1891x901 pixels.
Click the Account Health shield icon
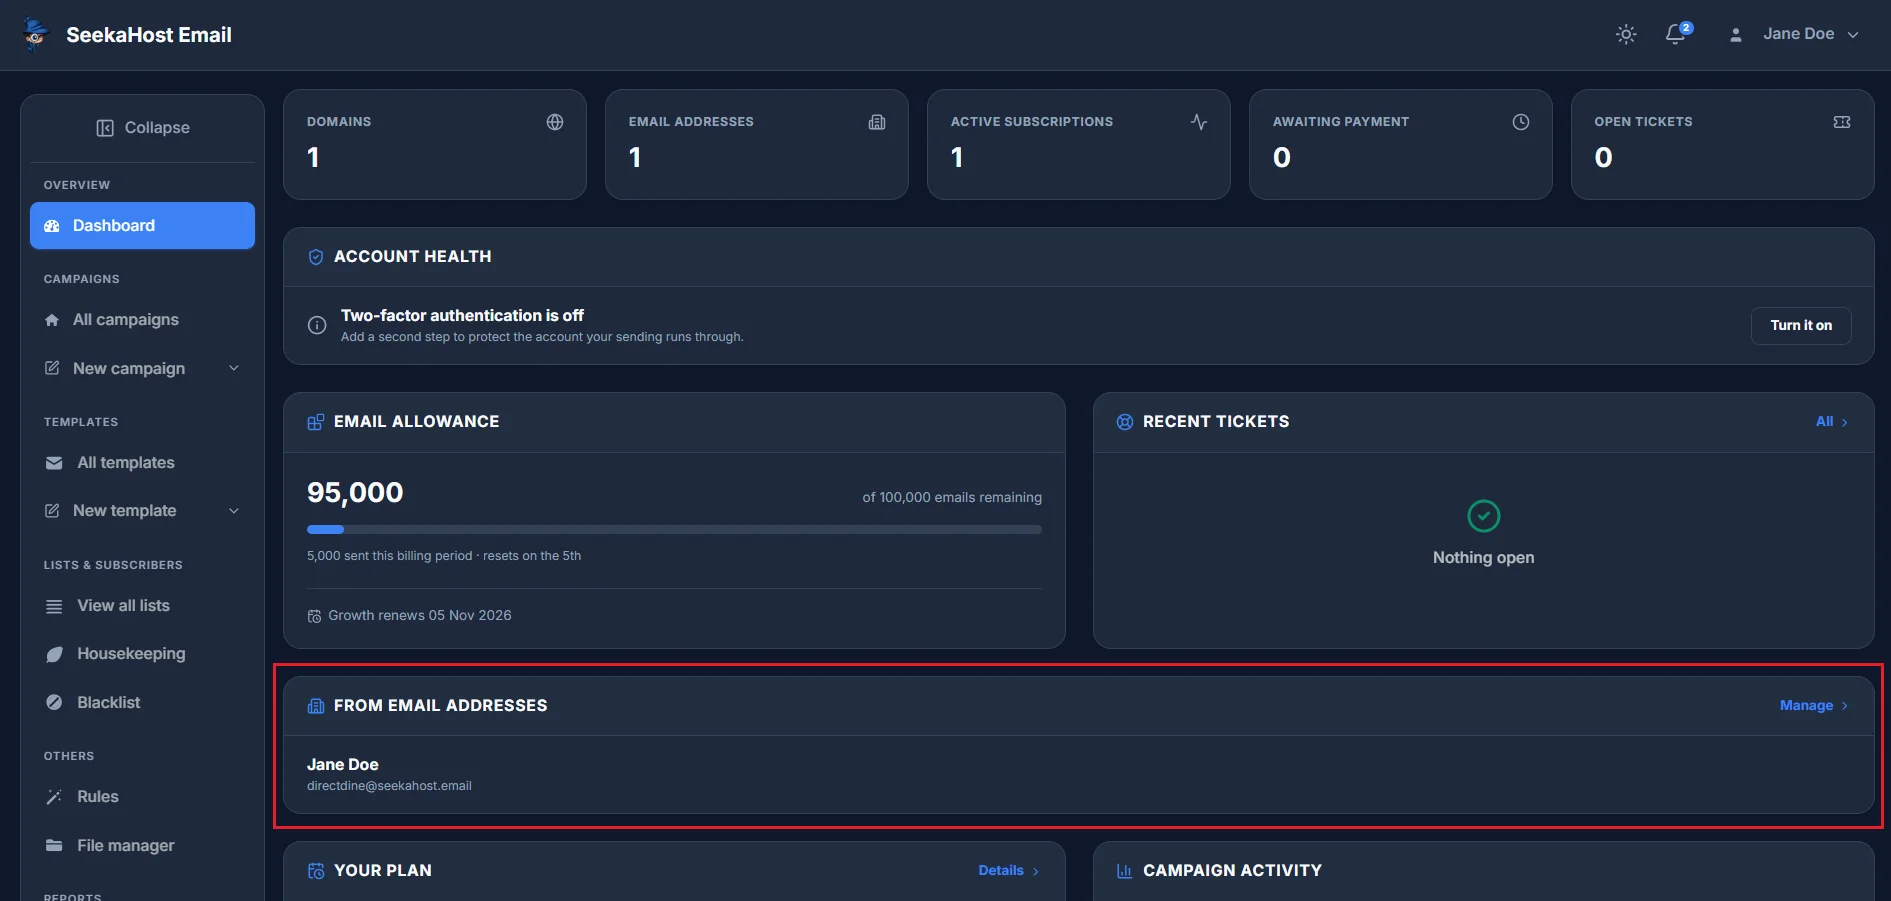pyautogui.click(x=316, y=257)
